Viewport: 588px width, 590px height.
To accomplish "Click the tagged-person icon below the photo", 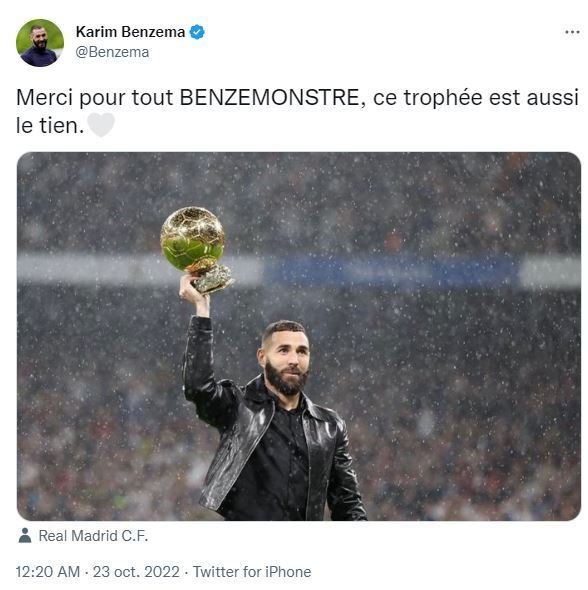I will point(25,535).
